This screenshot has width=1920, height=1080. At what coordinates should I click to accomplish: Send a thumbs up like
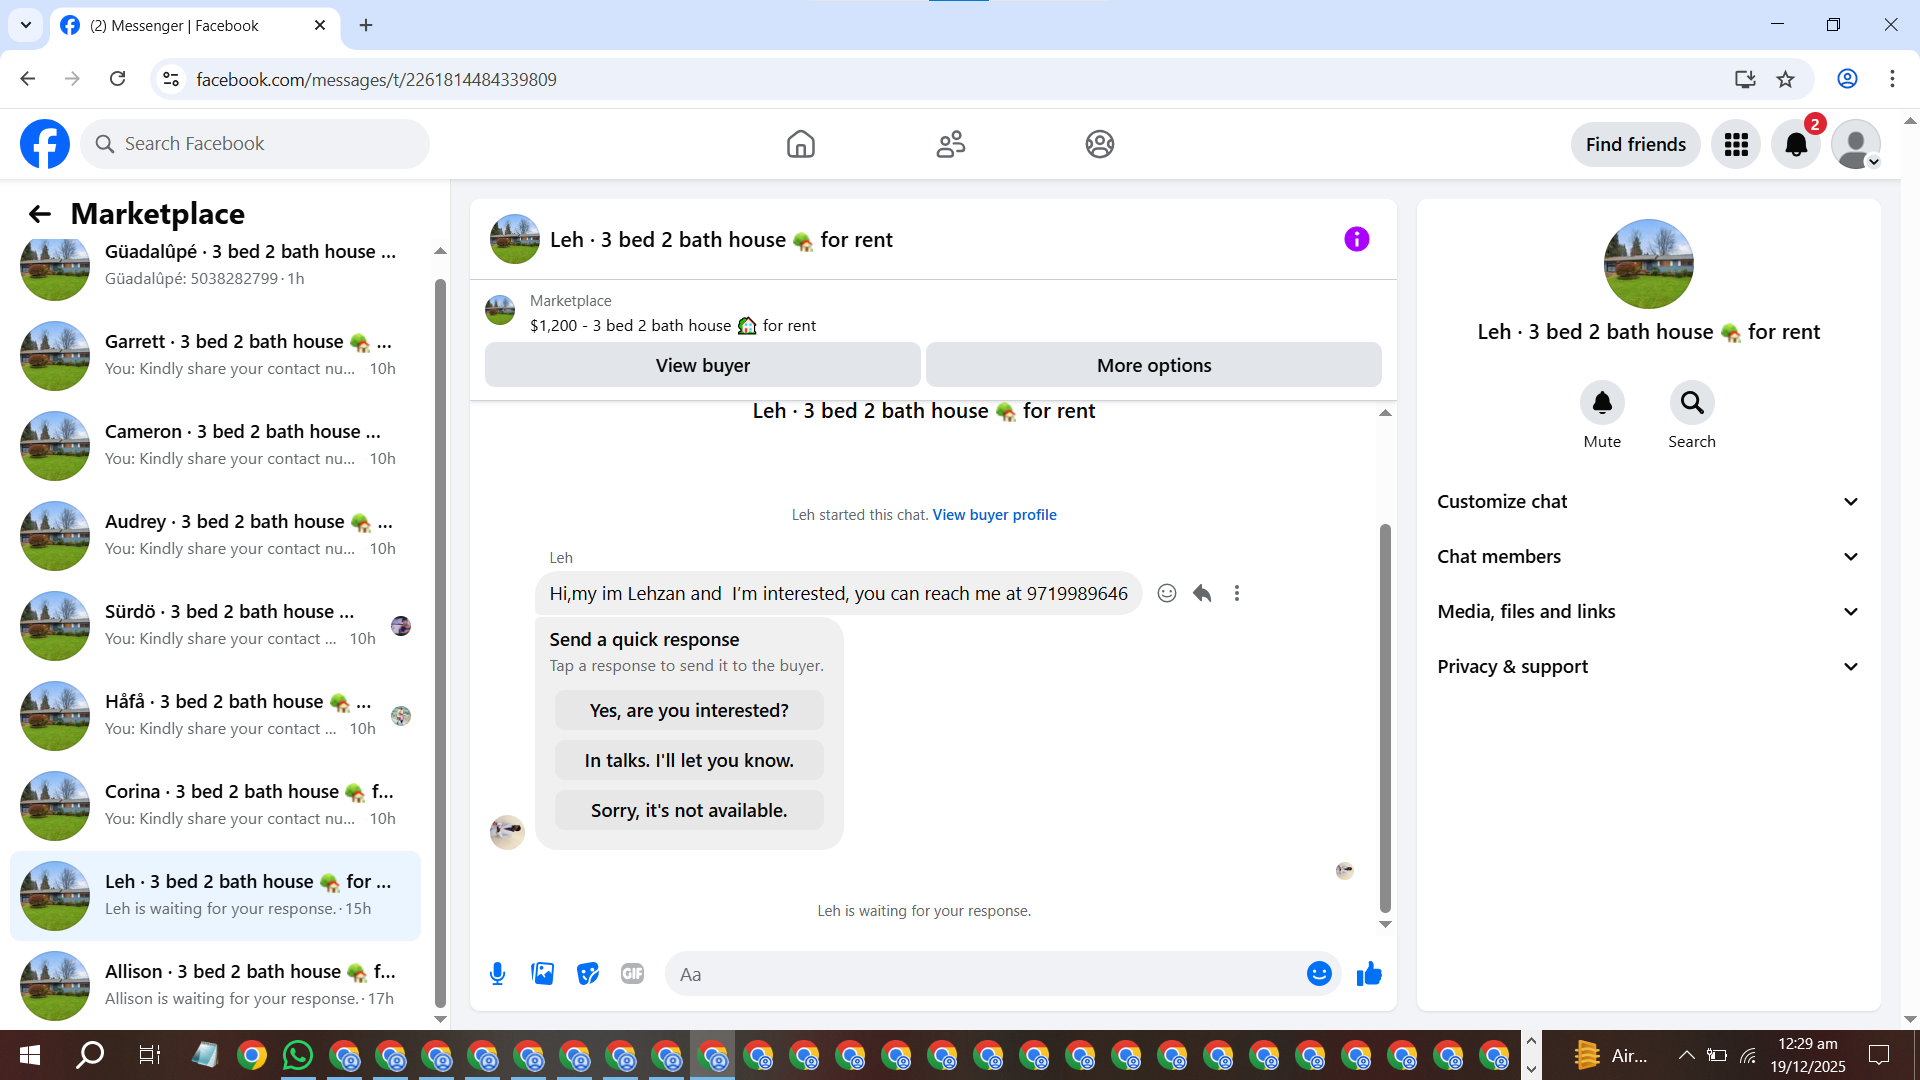(x=1369, y=974)
